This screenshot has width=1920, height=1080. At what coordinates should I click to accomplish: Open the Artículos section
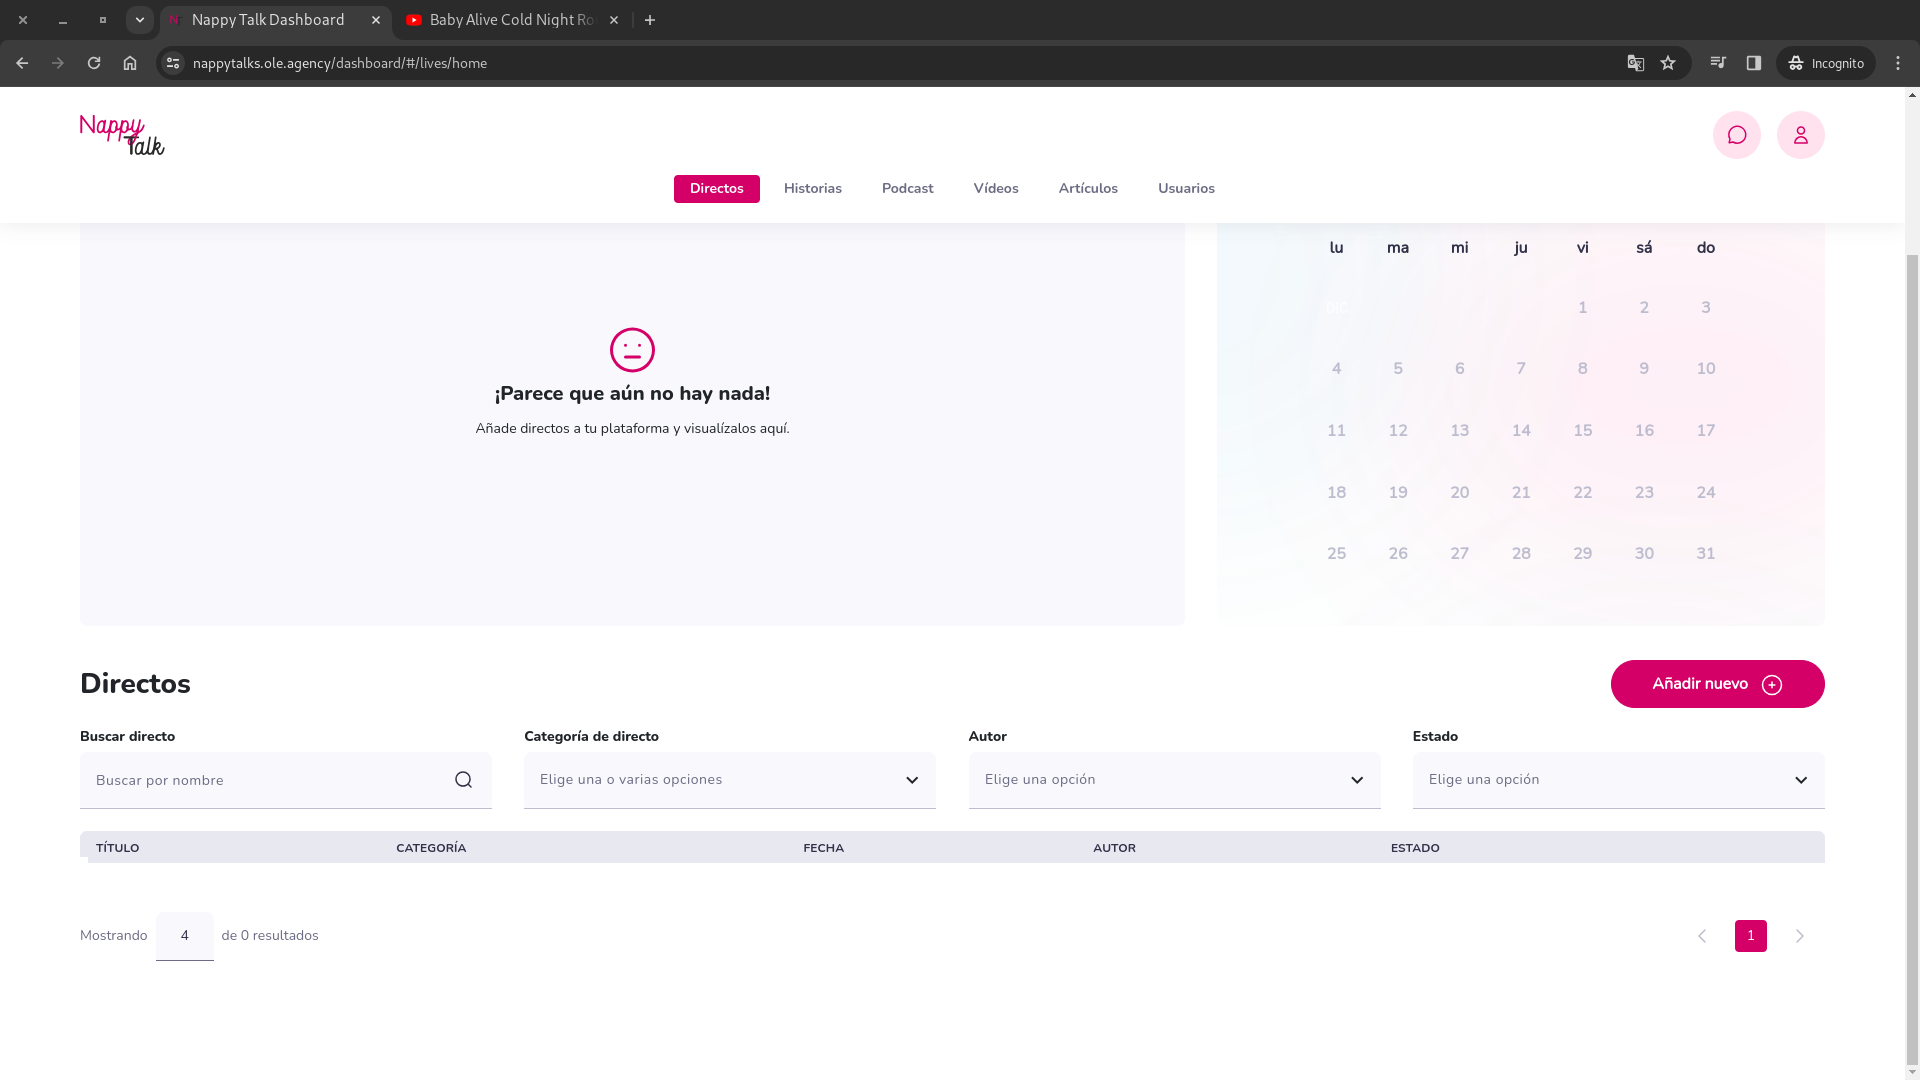tap(1088, 189)
